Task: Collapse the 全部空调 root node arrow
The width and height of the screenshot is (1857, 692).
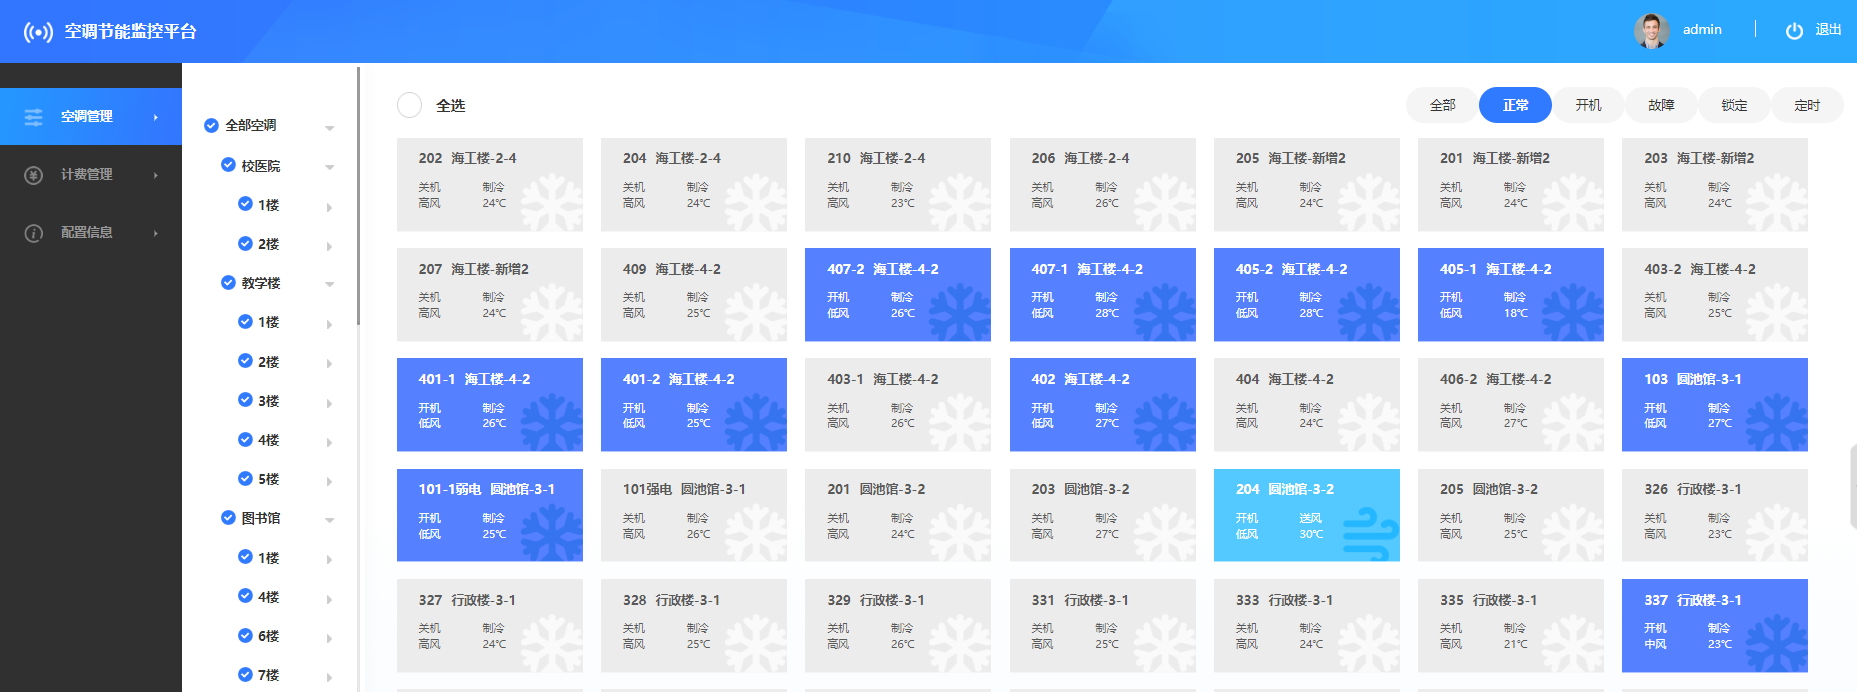Action: tap(329, 127)
